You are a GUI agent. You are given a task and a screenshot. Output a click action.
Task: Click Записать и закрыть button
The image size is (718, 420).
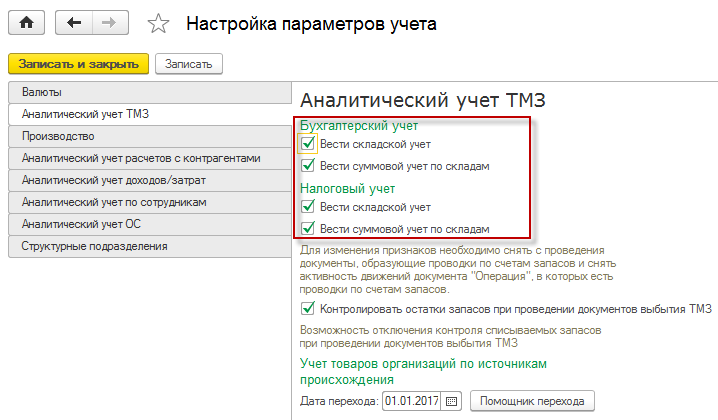pos(78,63)
